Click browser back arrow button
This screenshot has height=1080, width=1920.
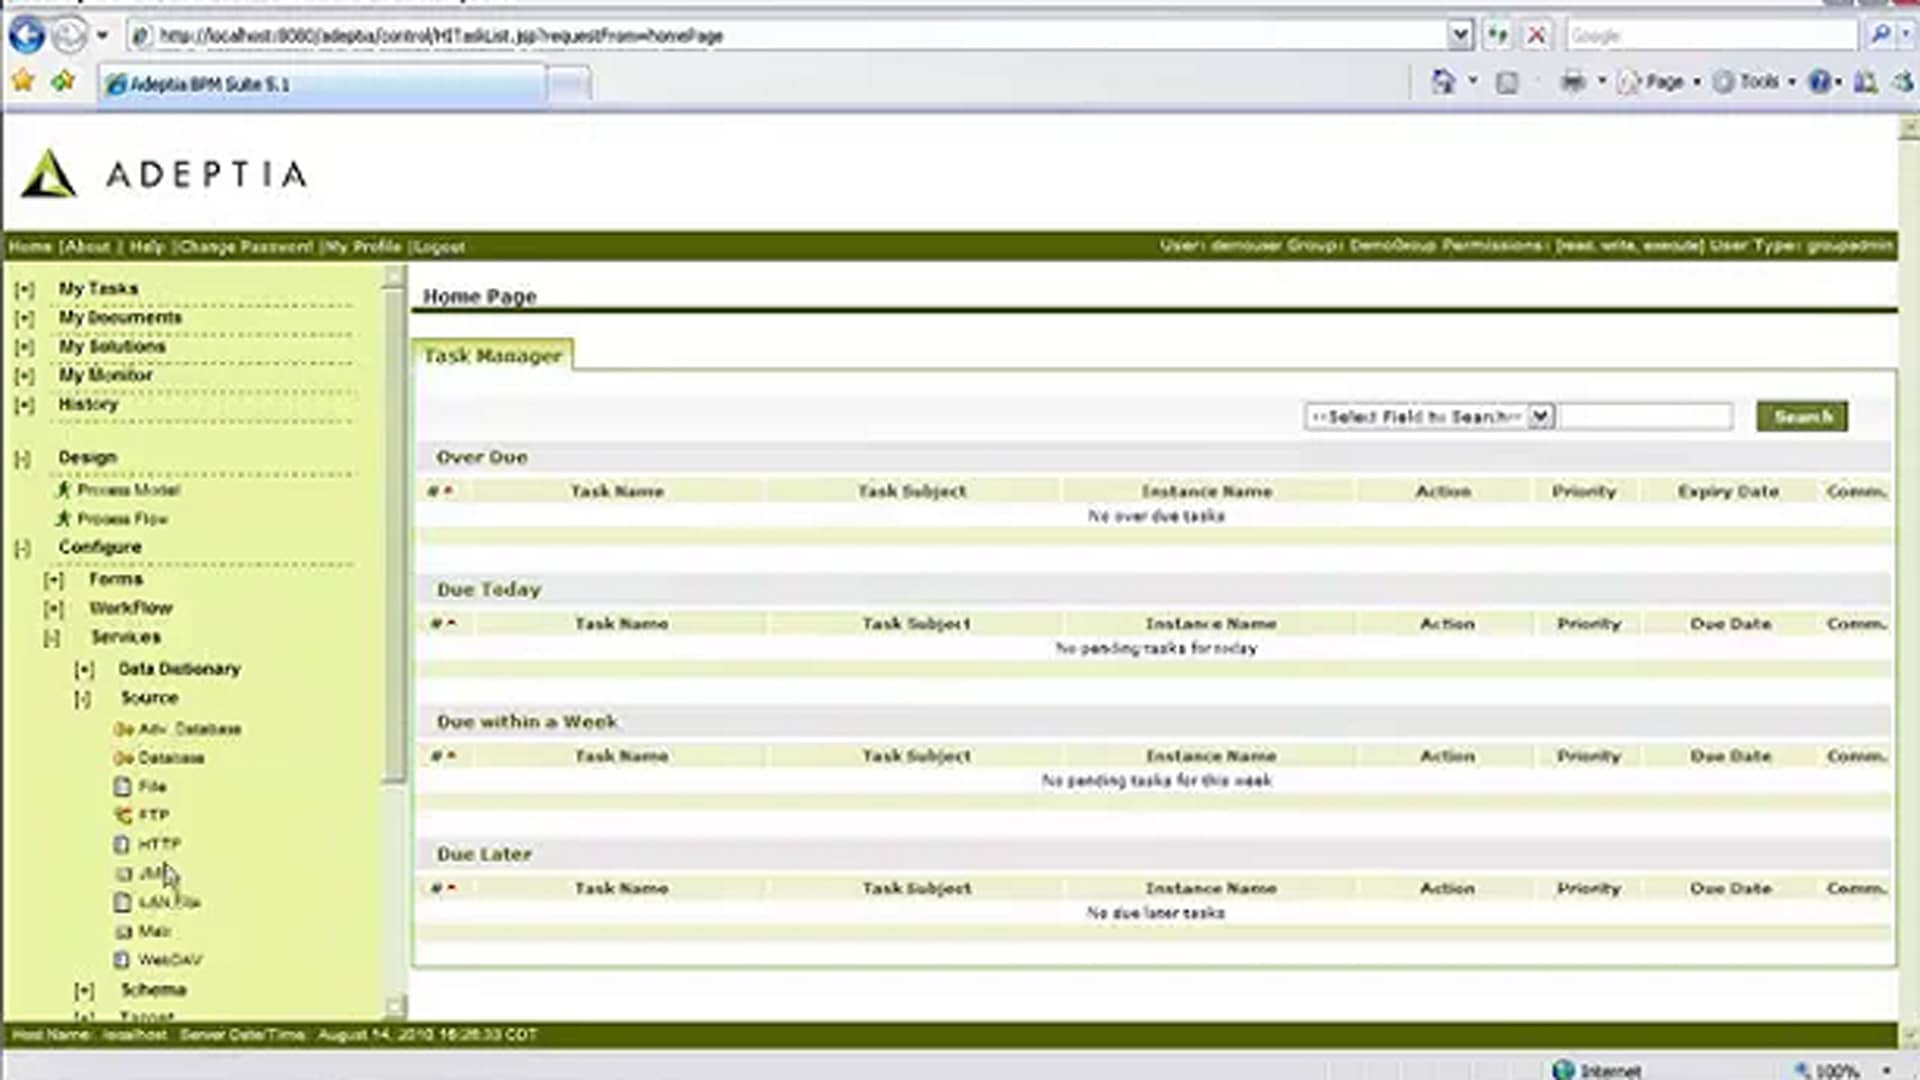(x=27, y=36)
